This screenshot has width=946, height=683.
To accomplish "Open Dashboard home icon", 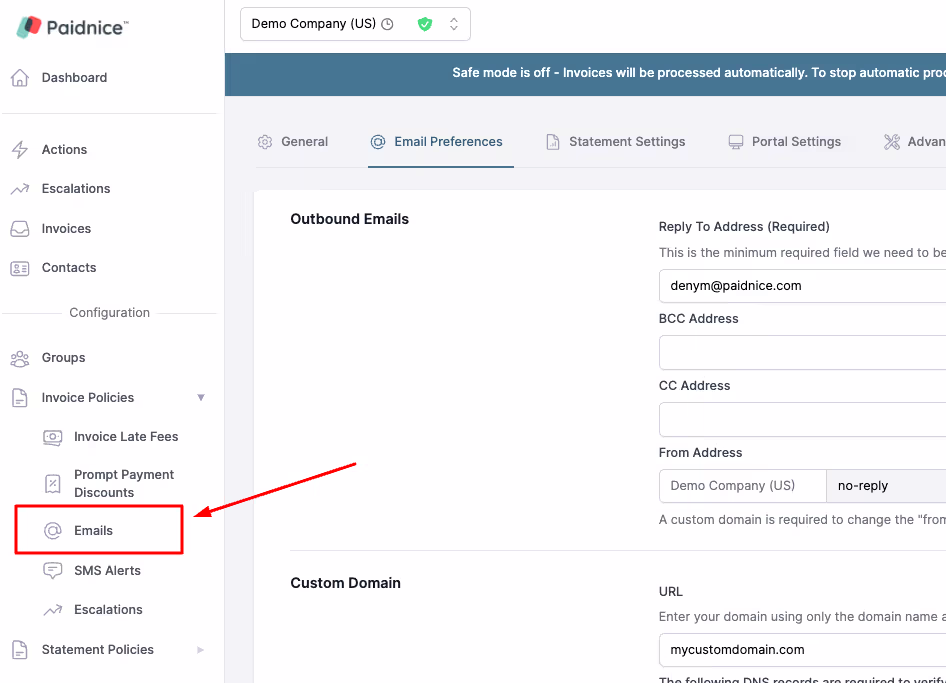I will pos(20,77).
